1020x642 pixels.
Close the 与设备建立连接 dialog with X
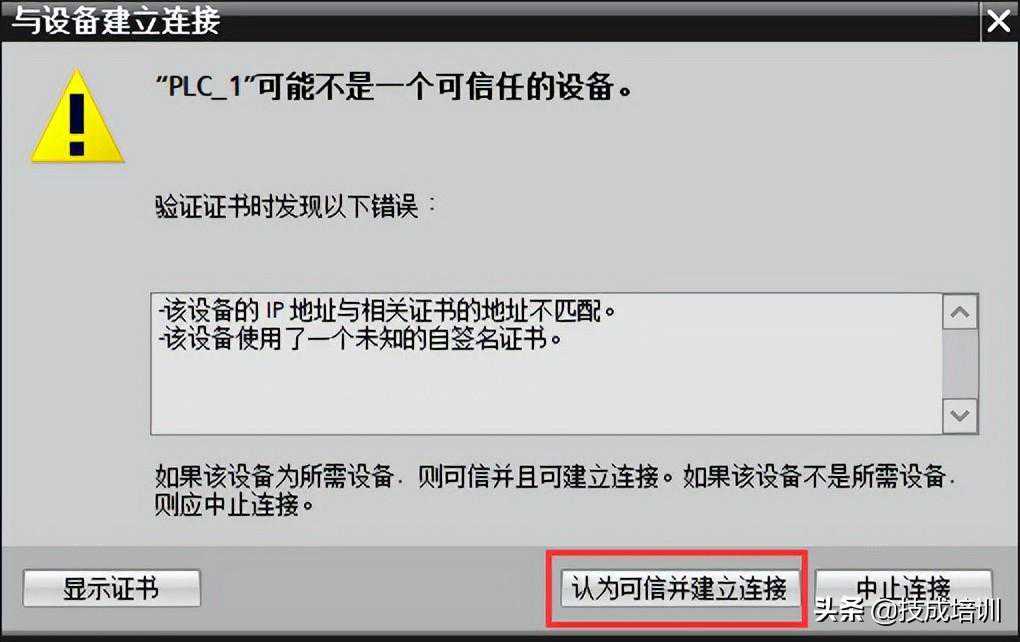coord(999,21)
